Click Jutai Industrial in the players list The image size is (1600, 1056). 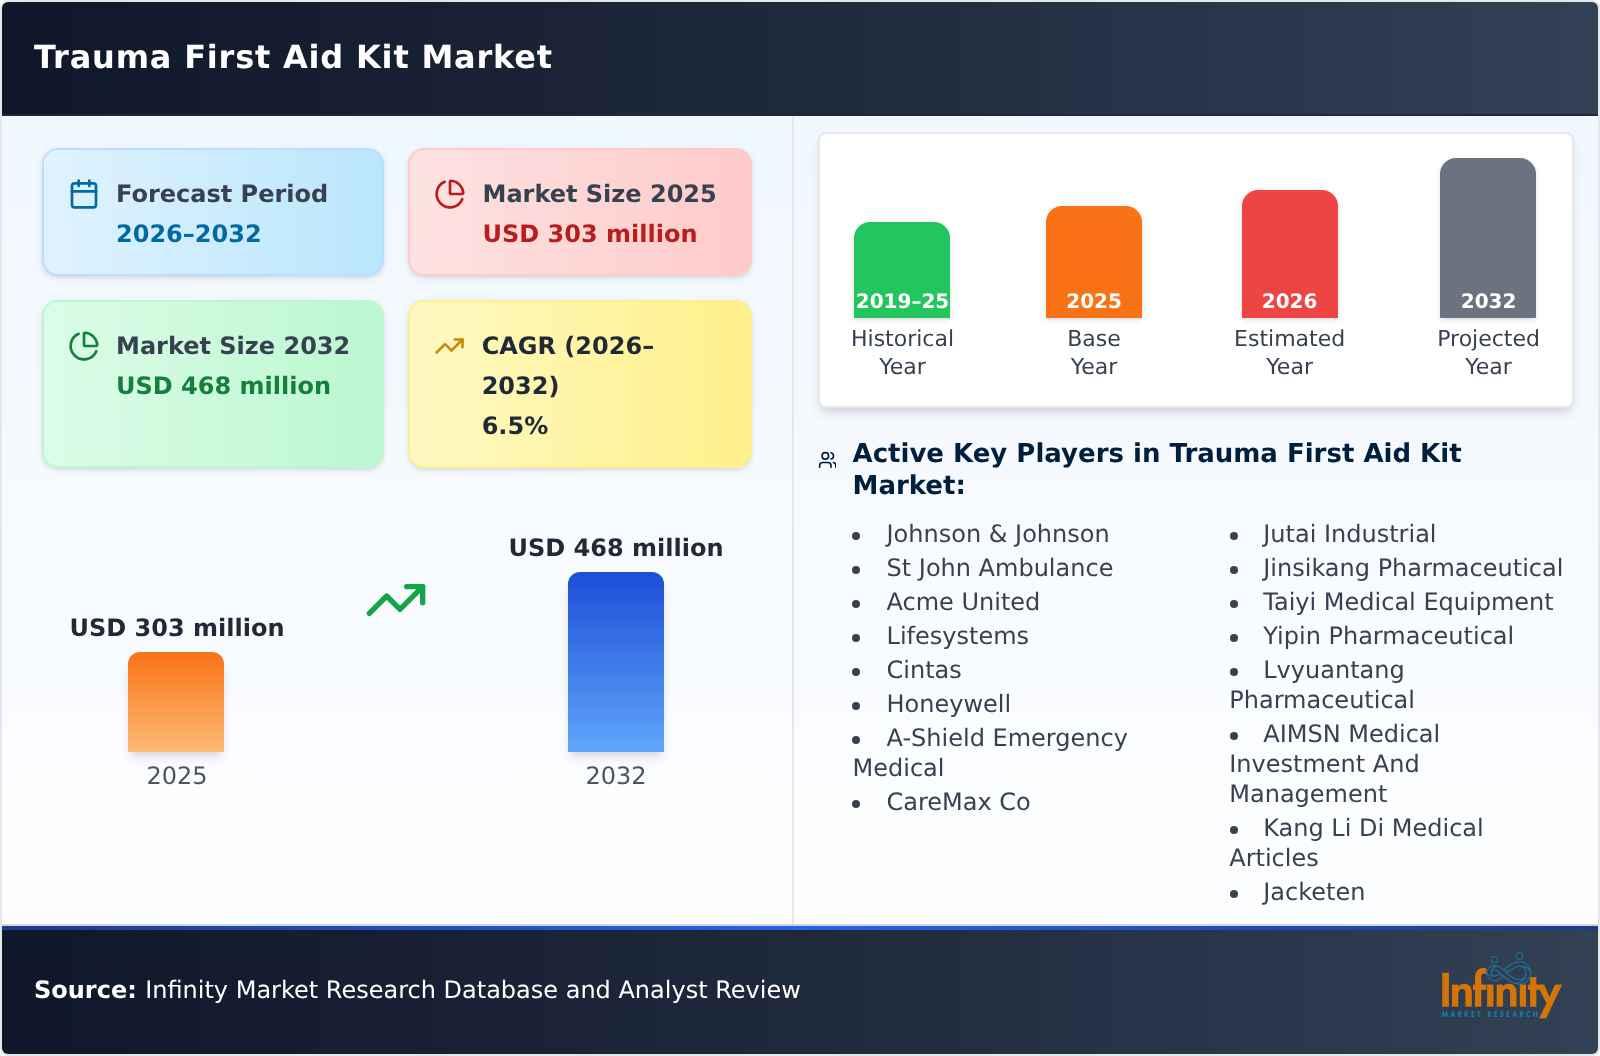(x=1349, y=534)
